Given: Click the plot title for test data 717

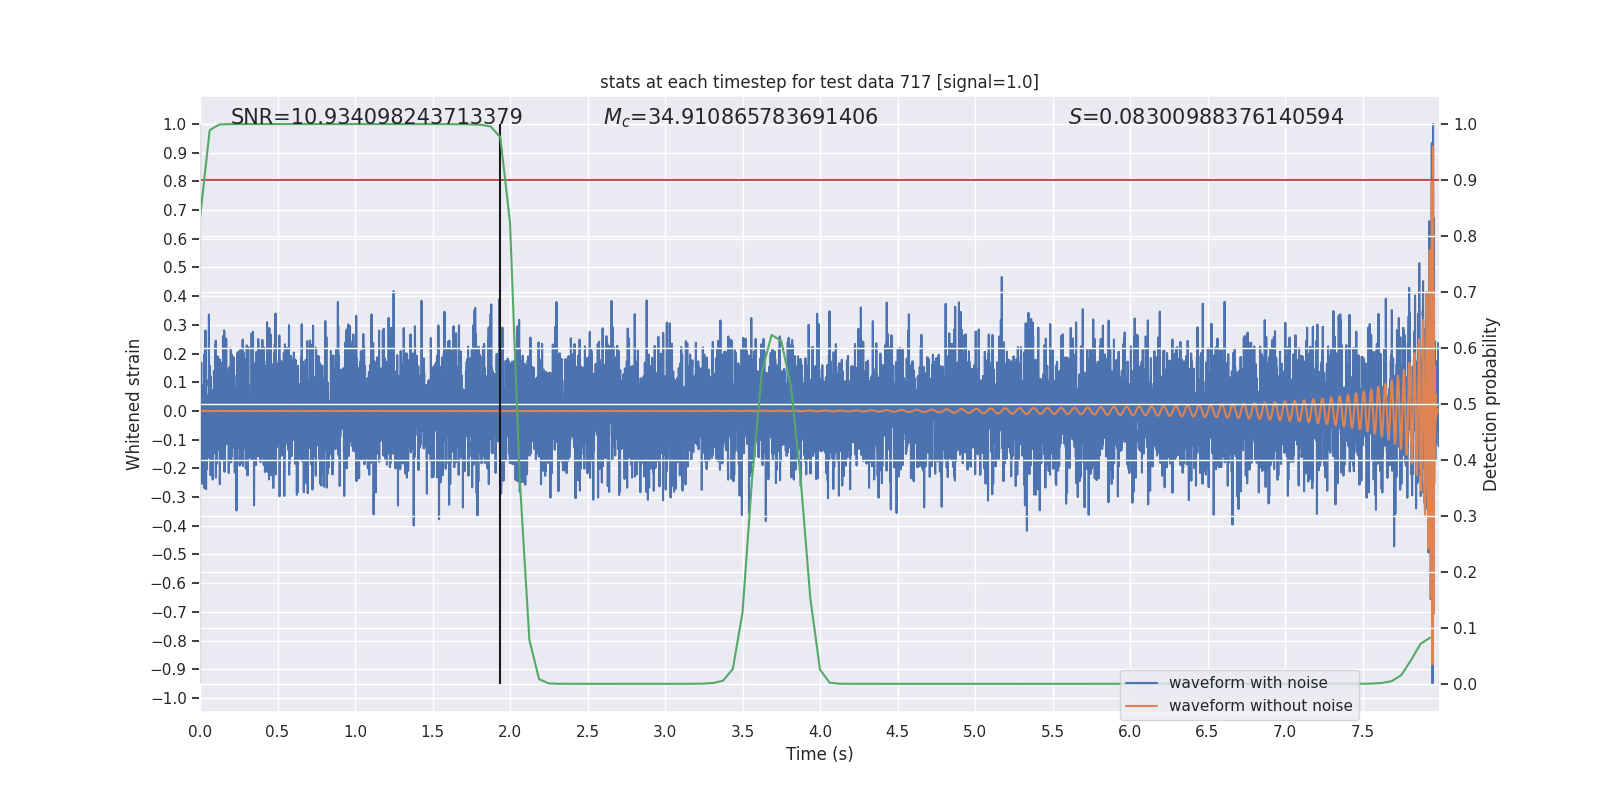Looking at the screenshot, I should [819, 82].
